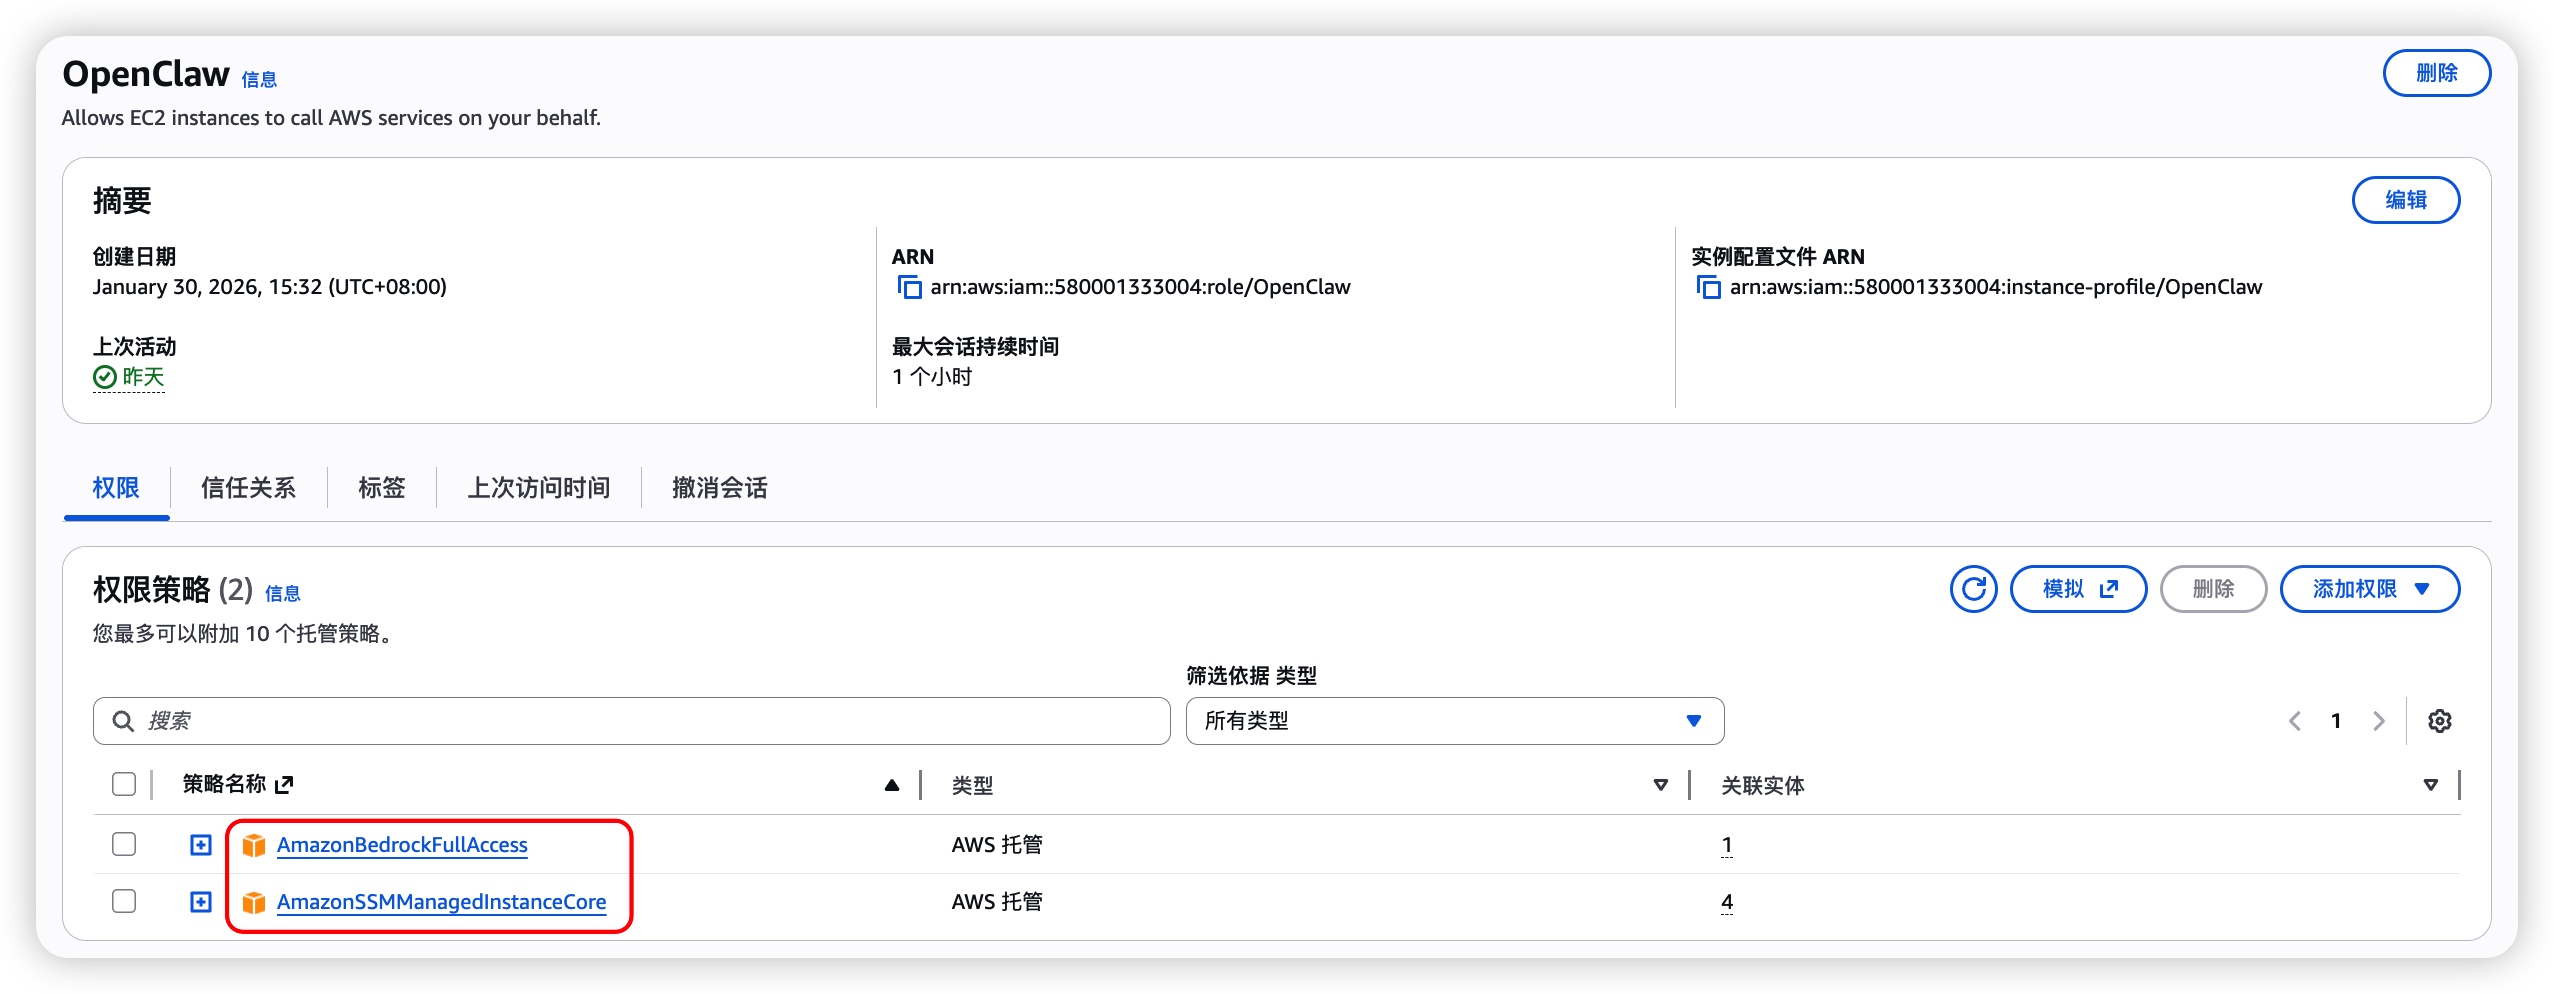Screen dimensions: 2554x994
Task: Click the 编辑 summary button
Action: click(2406, 200)
